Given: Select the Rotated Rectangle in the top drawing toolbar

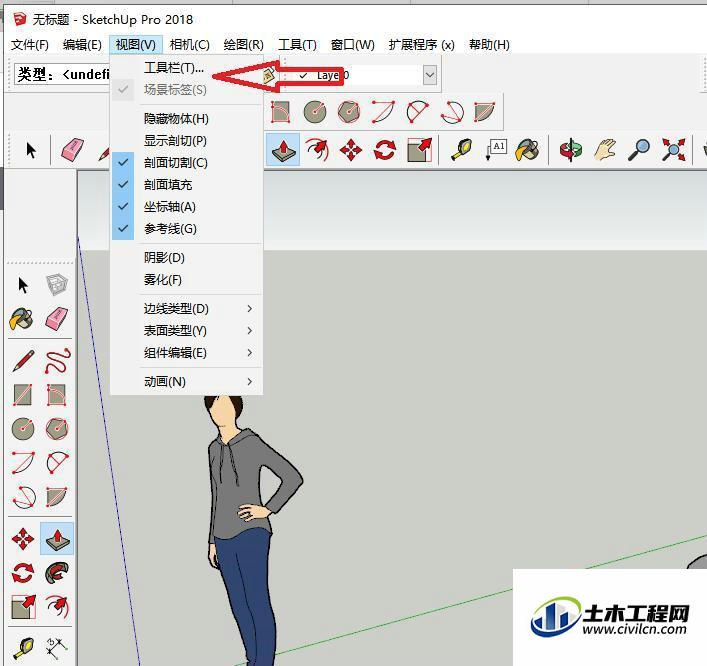Looking at the screenshot, I should pyautogui.click(x=280, y=112).
